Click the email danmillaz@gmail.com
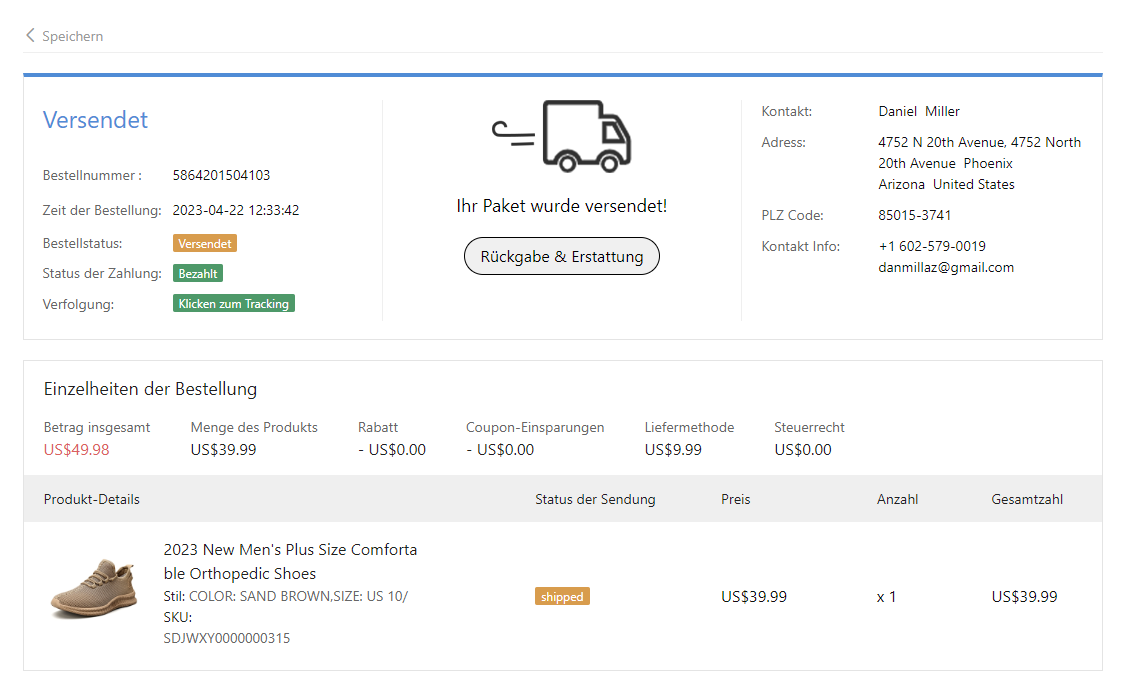Screen dimensions: 1127x681 pyautogui.click(x=946, y=267)
